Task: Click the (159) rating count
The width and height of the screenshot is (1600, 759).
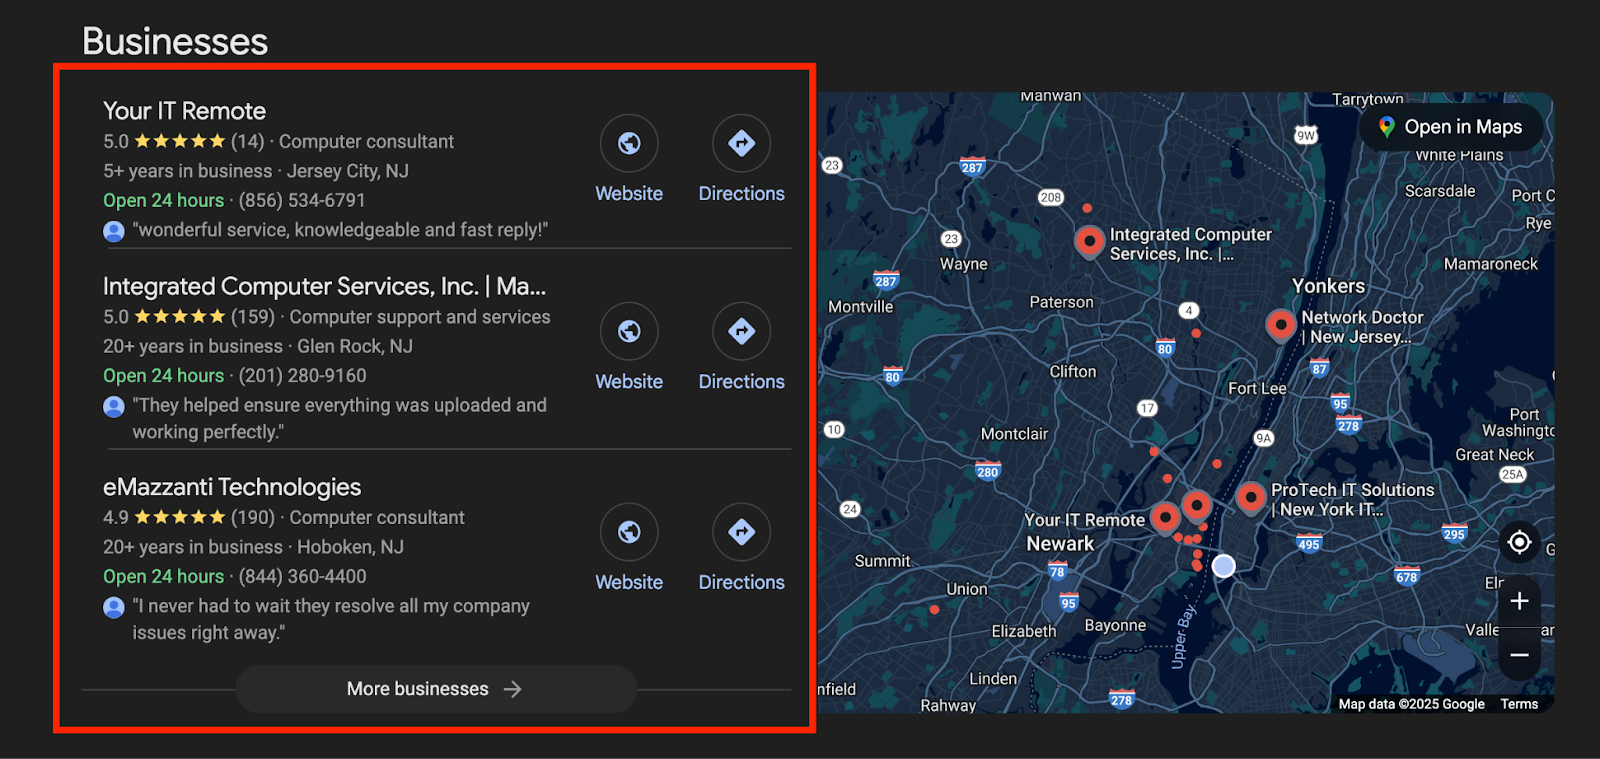Action: (x=253, y=317)
